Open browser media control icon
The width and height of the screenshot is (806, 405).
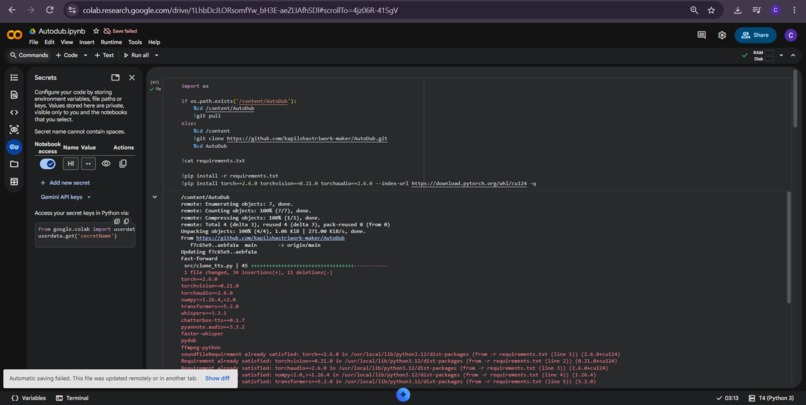(757, 10)
